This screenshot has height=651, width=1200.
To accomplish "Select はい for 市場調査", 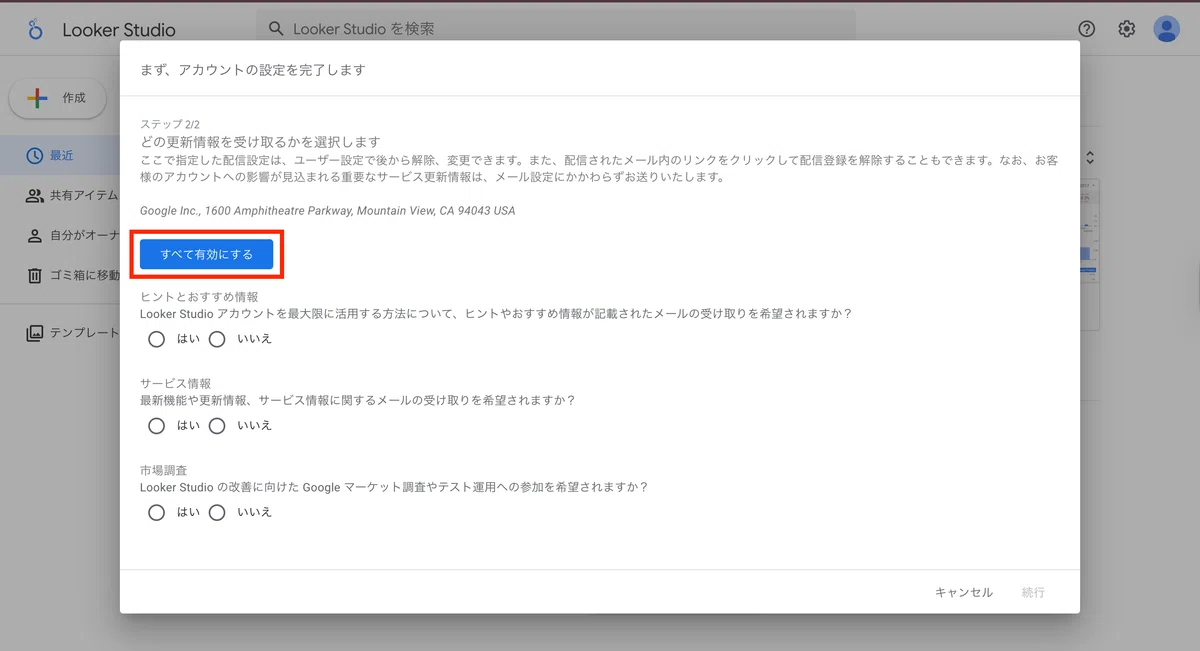I will click(156, 512).
